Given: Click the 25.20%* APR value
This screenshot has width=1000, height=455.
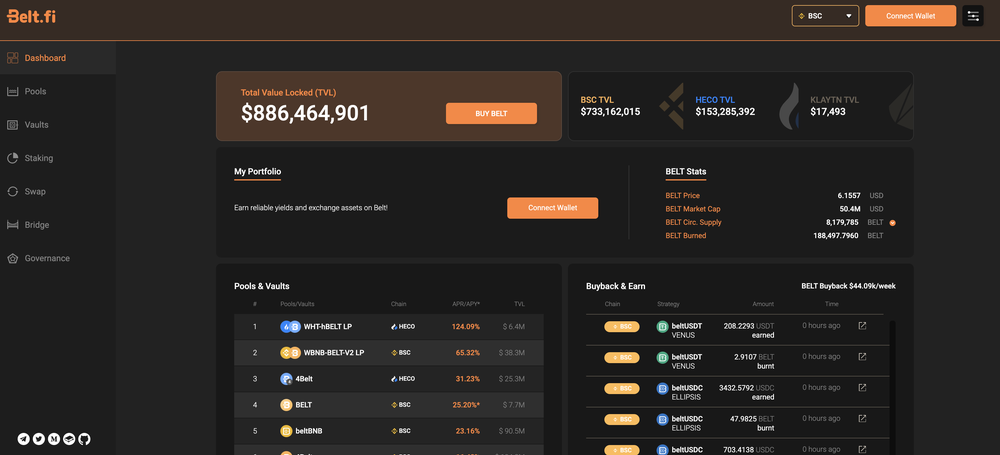Looking at the screenshot, I should tap(466, 405).
